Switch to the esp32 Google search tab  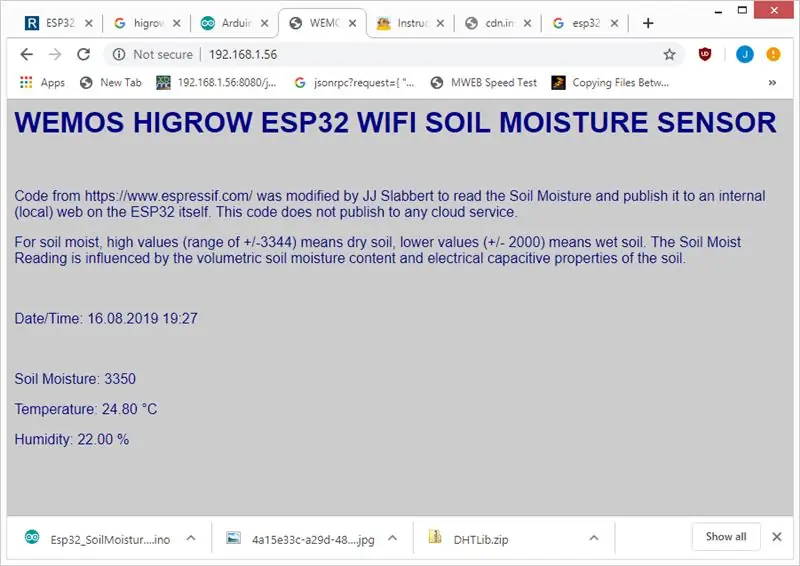[578, 23]
